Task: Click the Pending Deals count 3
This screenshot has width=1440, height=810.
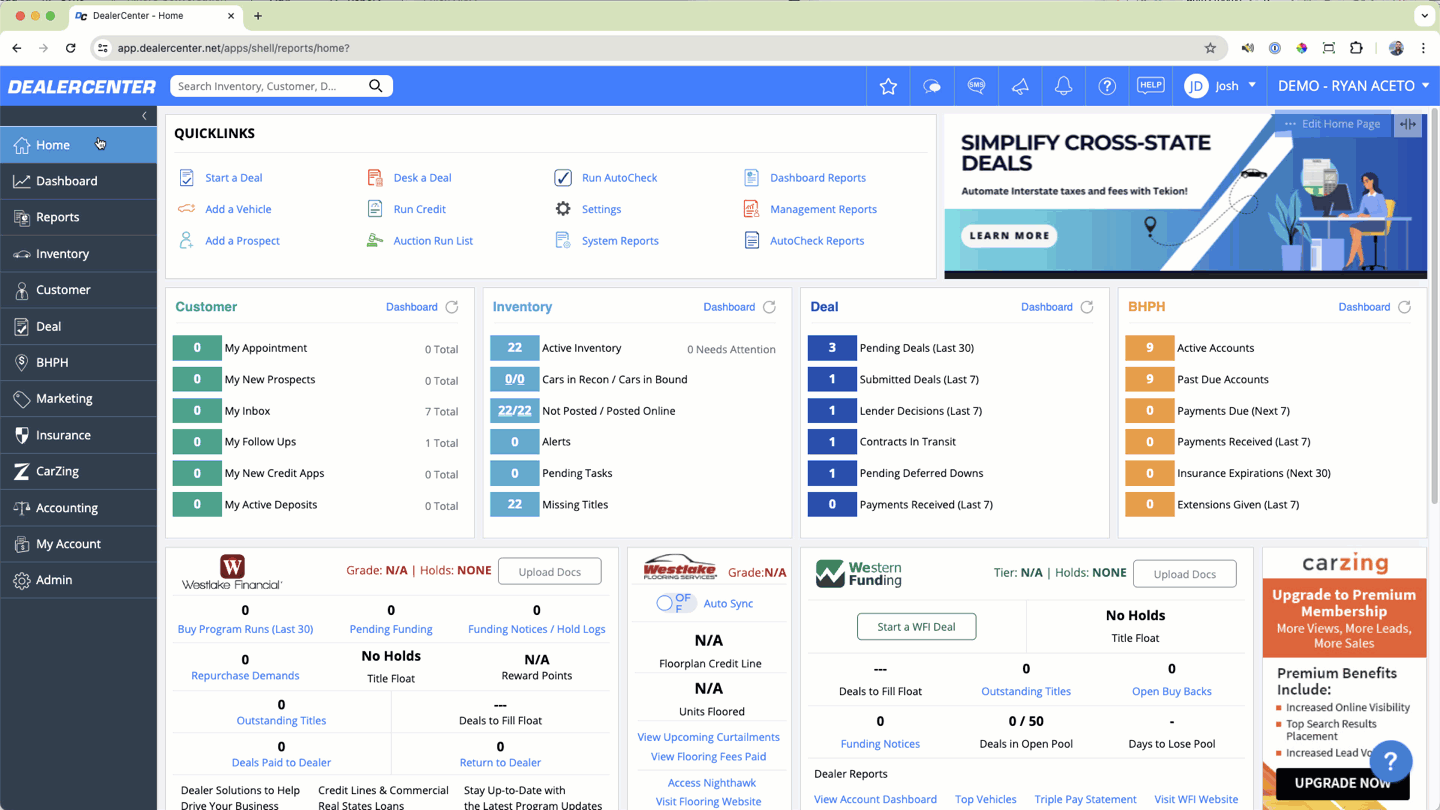Action: pos(832,348)
